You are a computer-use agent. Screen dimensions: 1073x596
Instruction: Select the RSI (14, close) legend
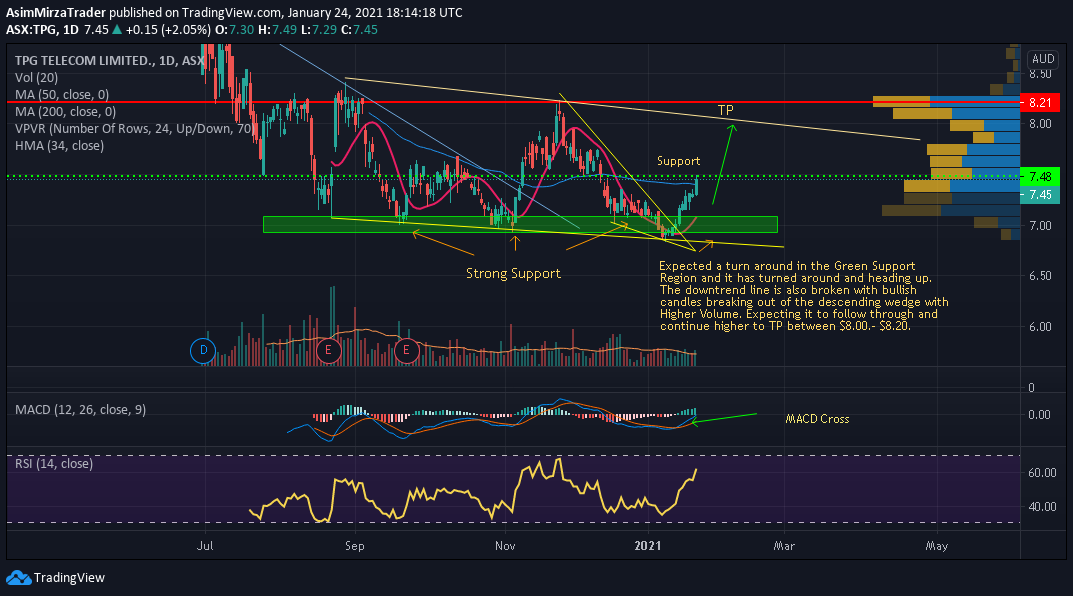(54, 464)
